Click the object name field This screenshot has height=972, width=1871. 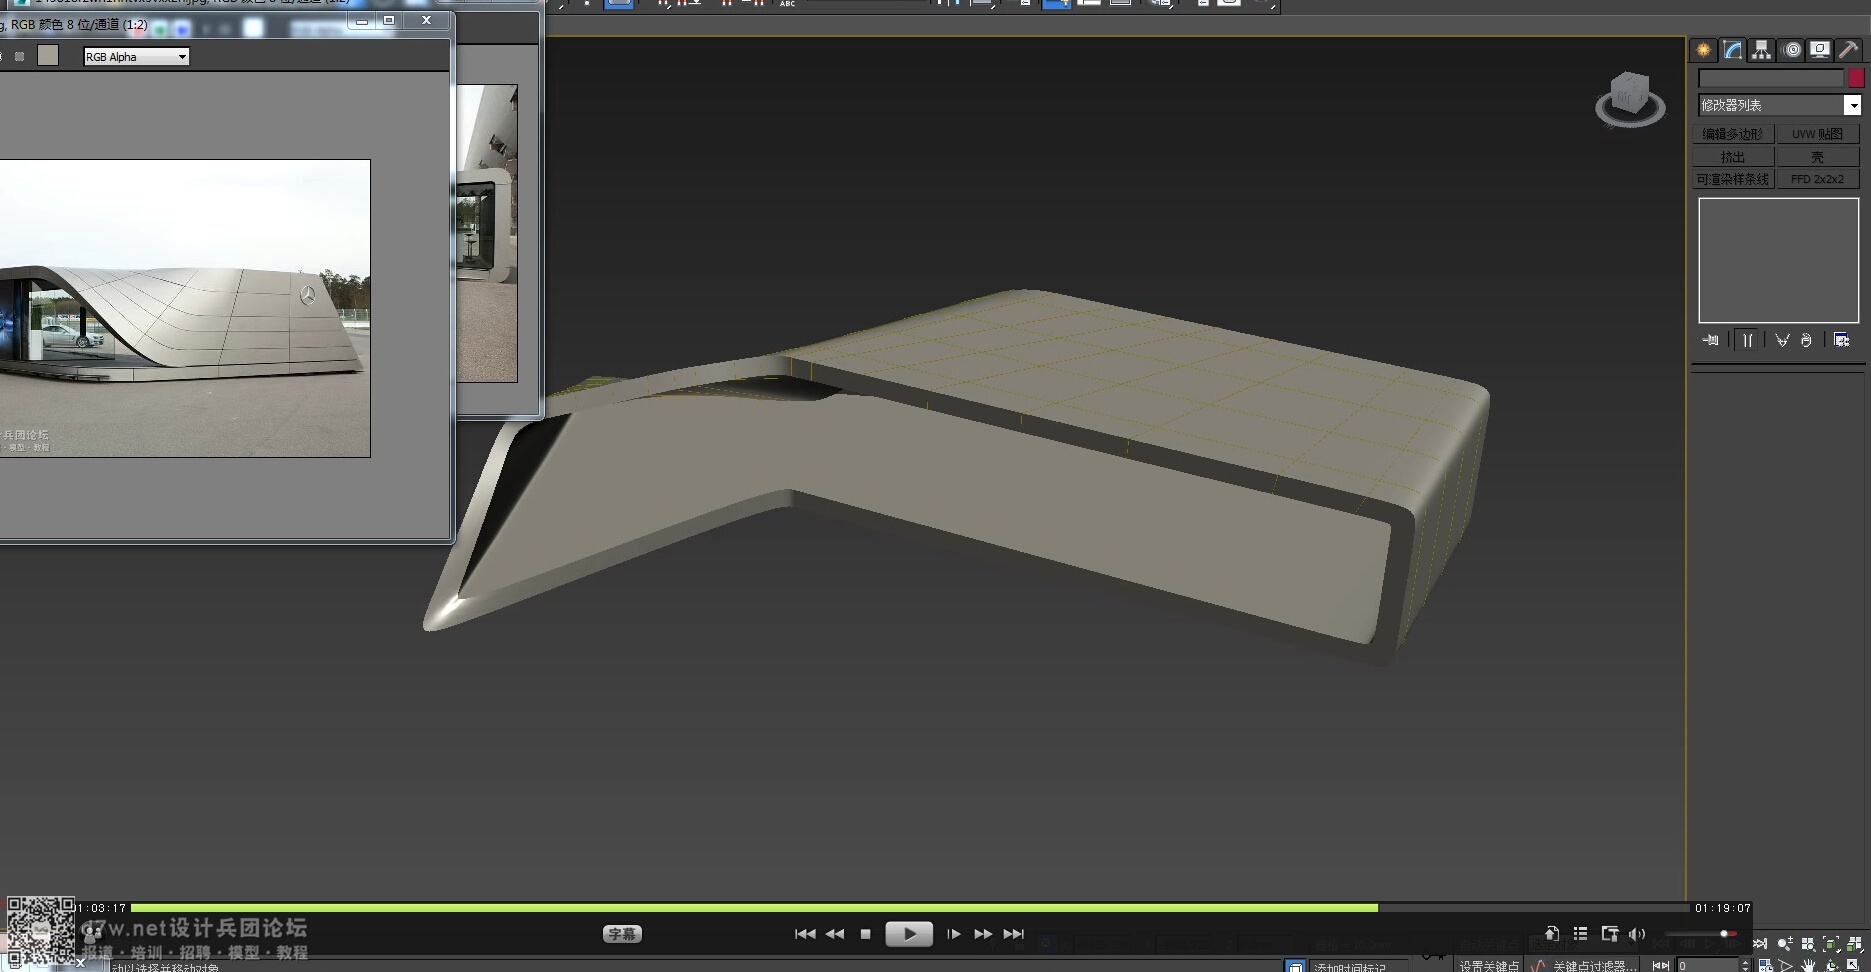[1771, 78]
